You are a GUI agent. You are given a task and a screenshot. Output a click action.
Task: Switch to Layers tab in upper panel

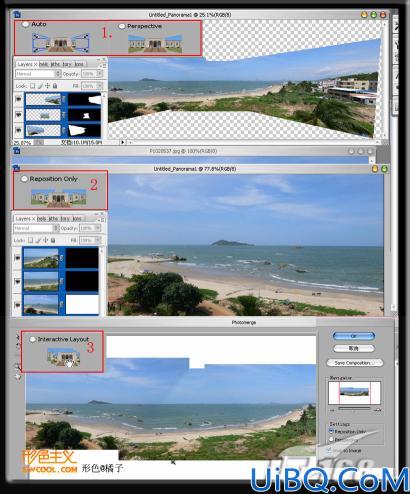(x=27, y=64)
